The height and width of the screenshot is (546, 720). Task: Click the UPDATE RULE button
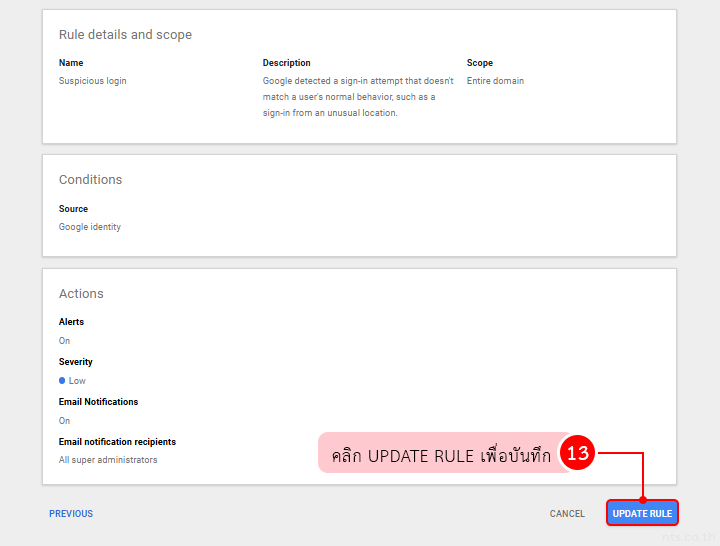point(642,513)
